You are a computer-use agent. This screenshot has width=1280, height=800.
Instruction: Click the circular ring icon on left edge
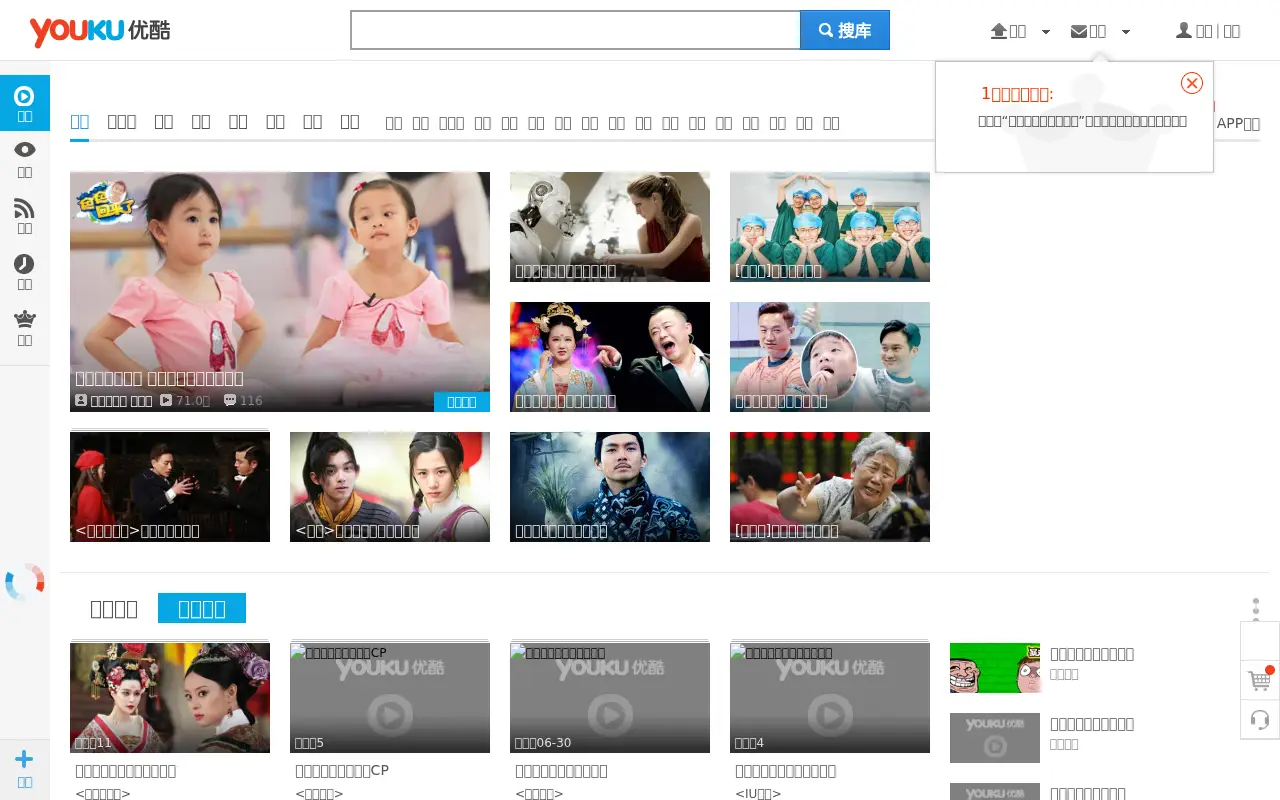pos(25,582)
